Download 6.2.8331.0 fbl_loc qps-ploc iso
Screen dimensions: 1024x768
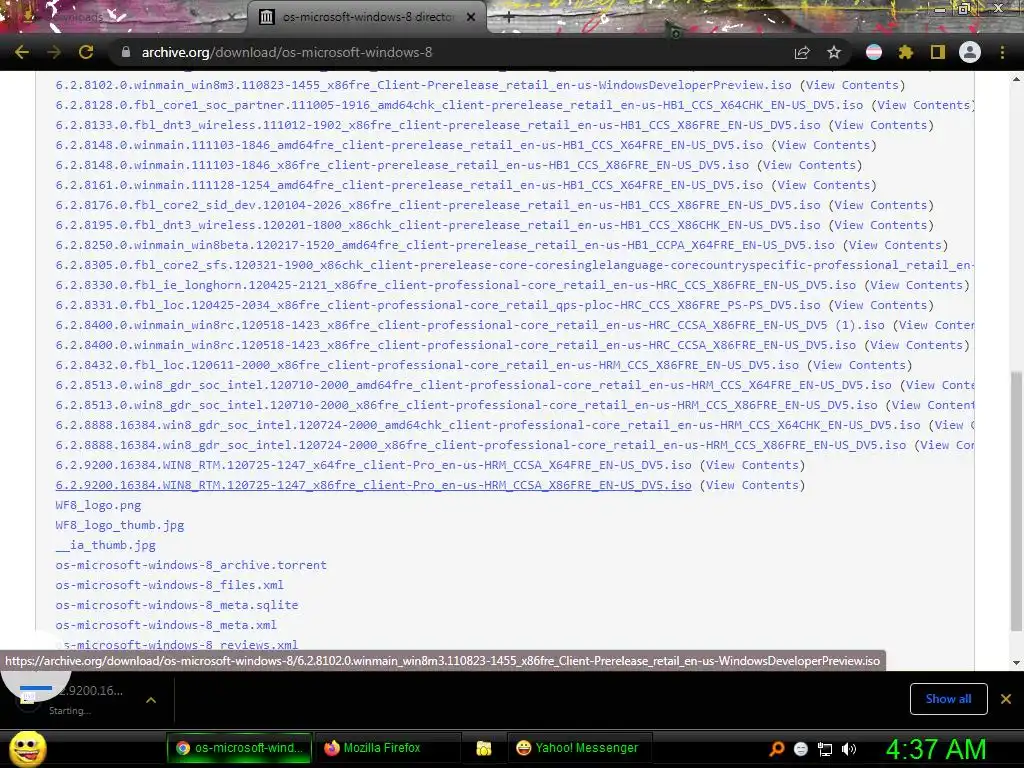pyautogui.click(x=438, y=305)
